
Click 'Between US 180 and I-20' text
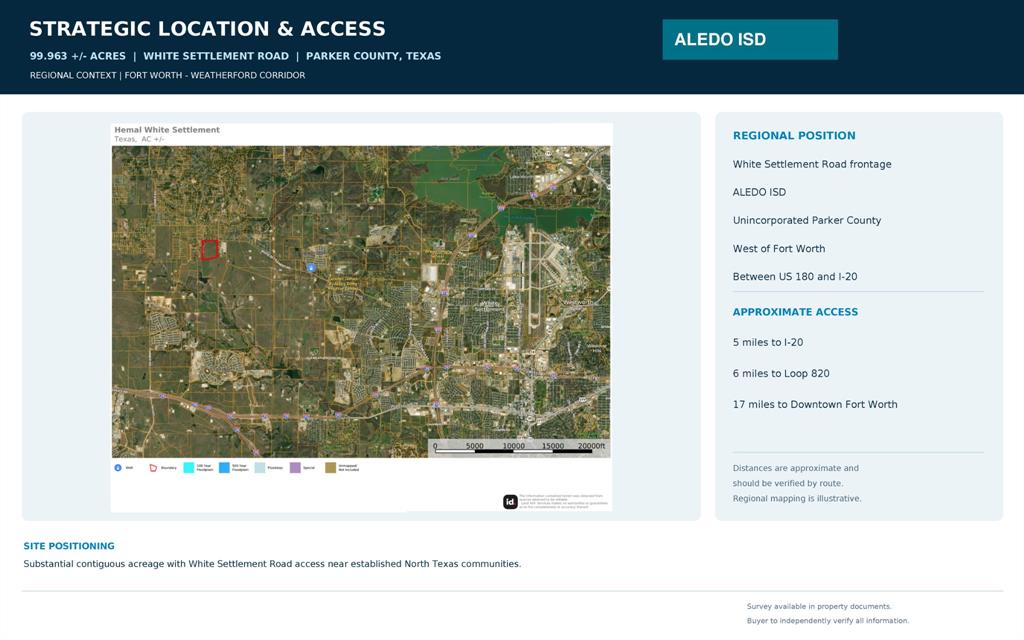click(795, 276)
